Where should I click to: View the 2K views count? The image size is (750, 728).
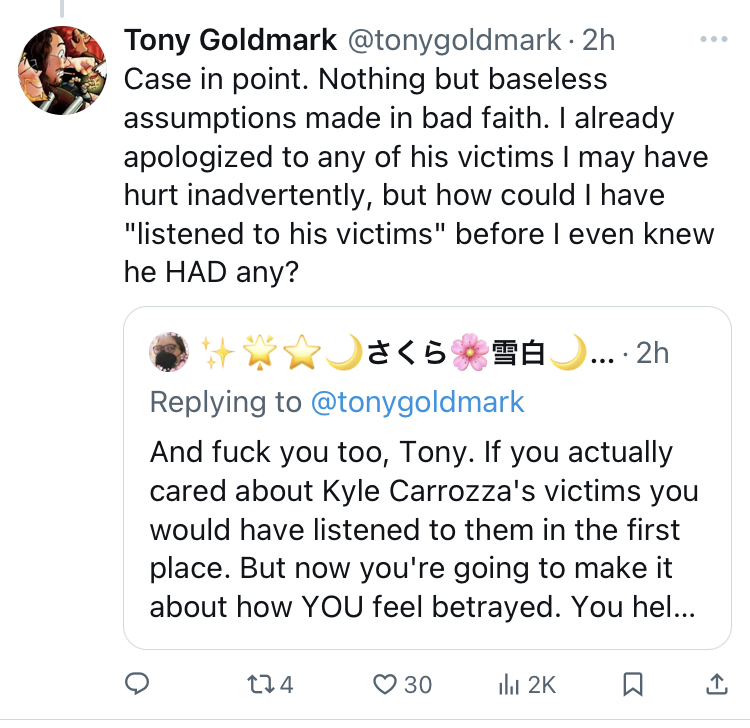pos(542,684)
